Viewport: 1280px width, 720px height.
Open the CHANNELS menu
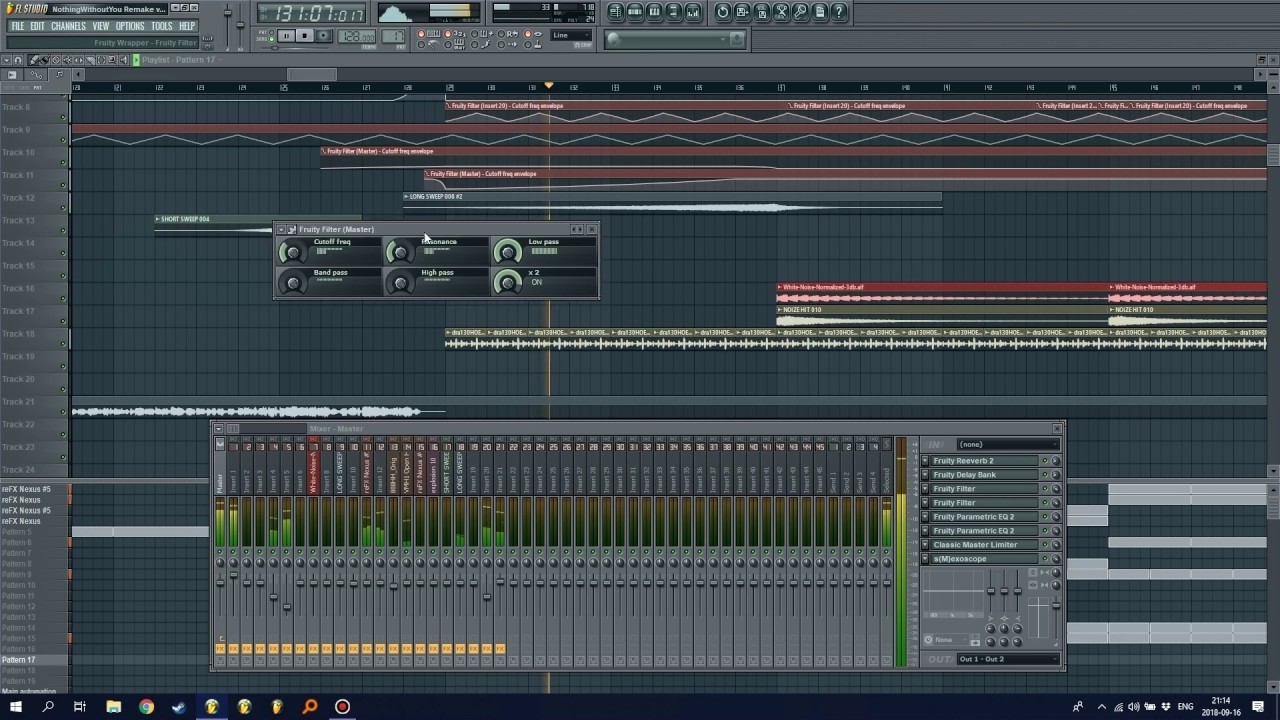(68, 26)
